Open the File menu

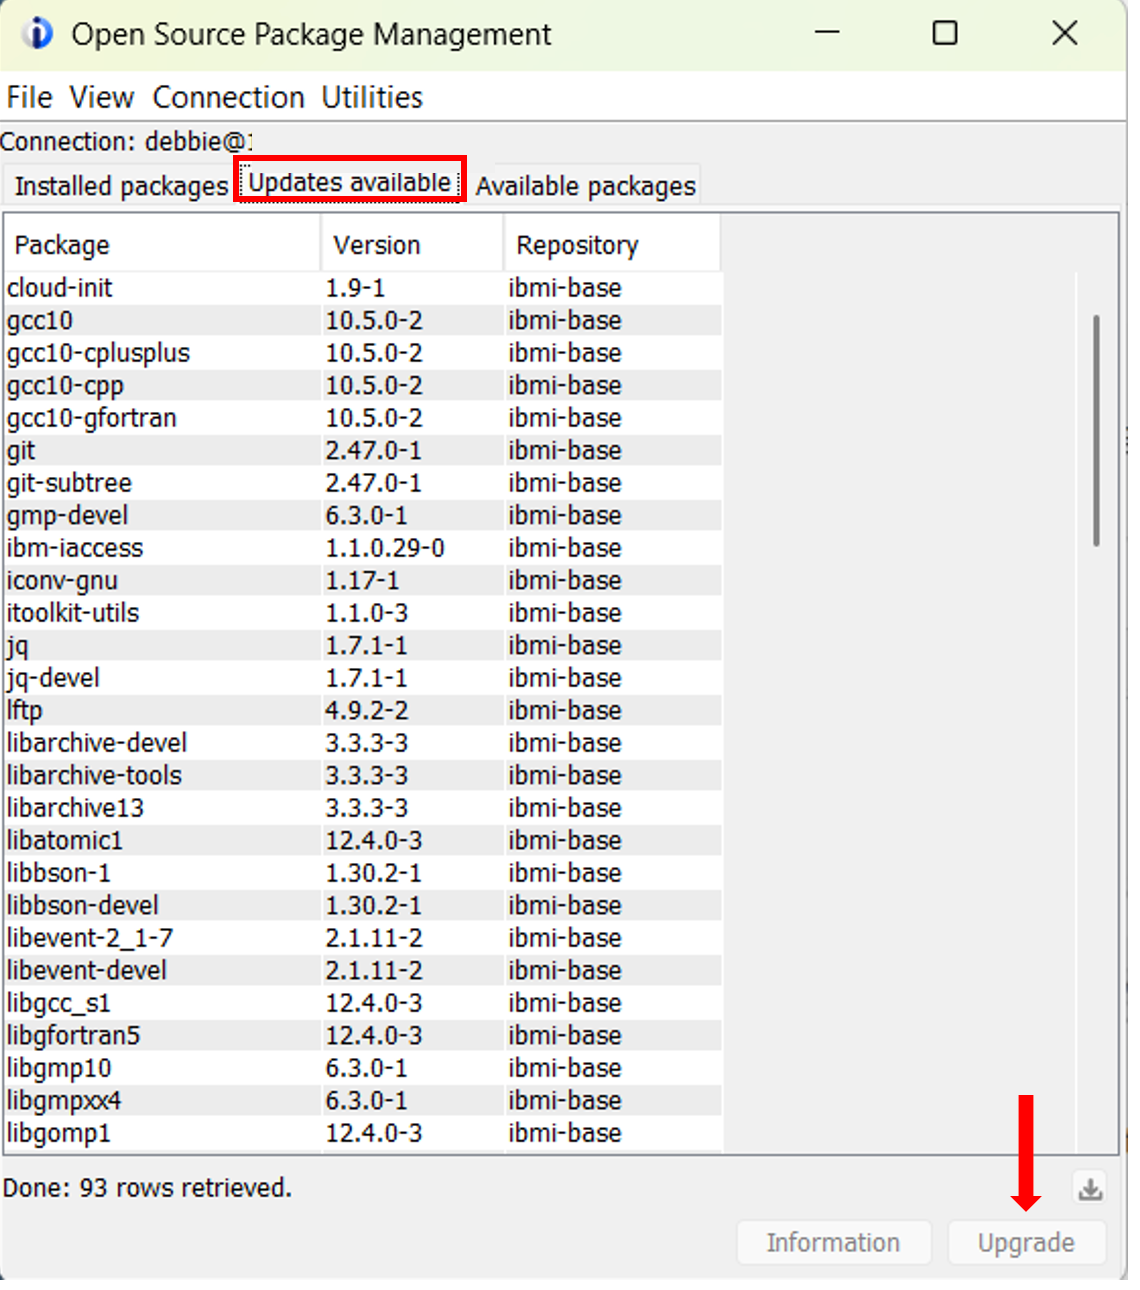[29, 96]
